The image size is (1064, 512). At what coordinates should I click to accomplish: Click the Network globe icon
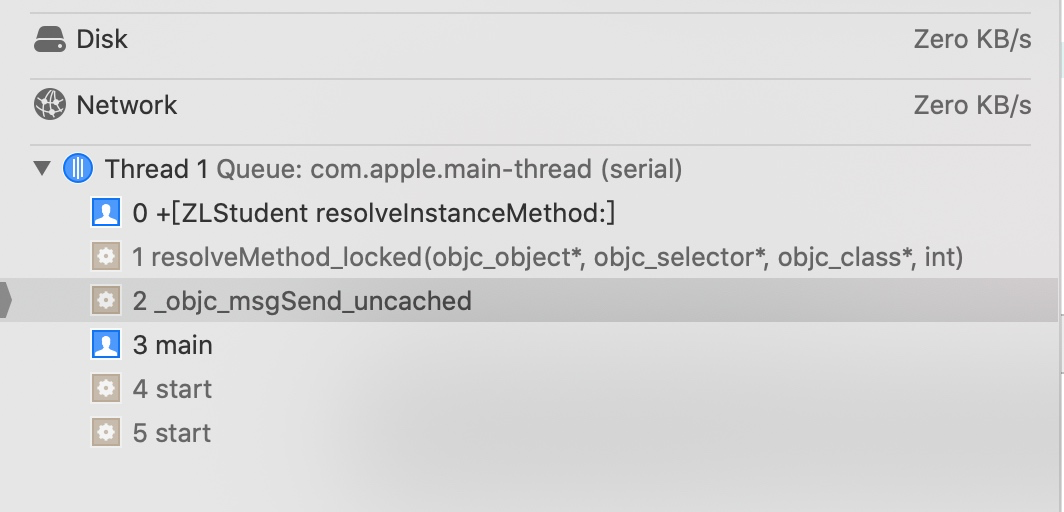[x=50, y=104]
